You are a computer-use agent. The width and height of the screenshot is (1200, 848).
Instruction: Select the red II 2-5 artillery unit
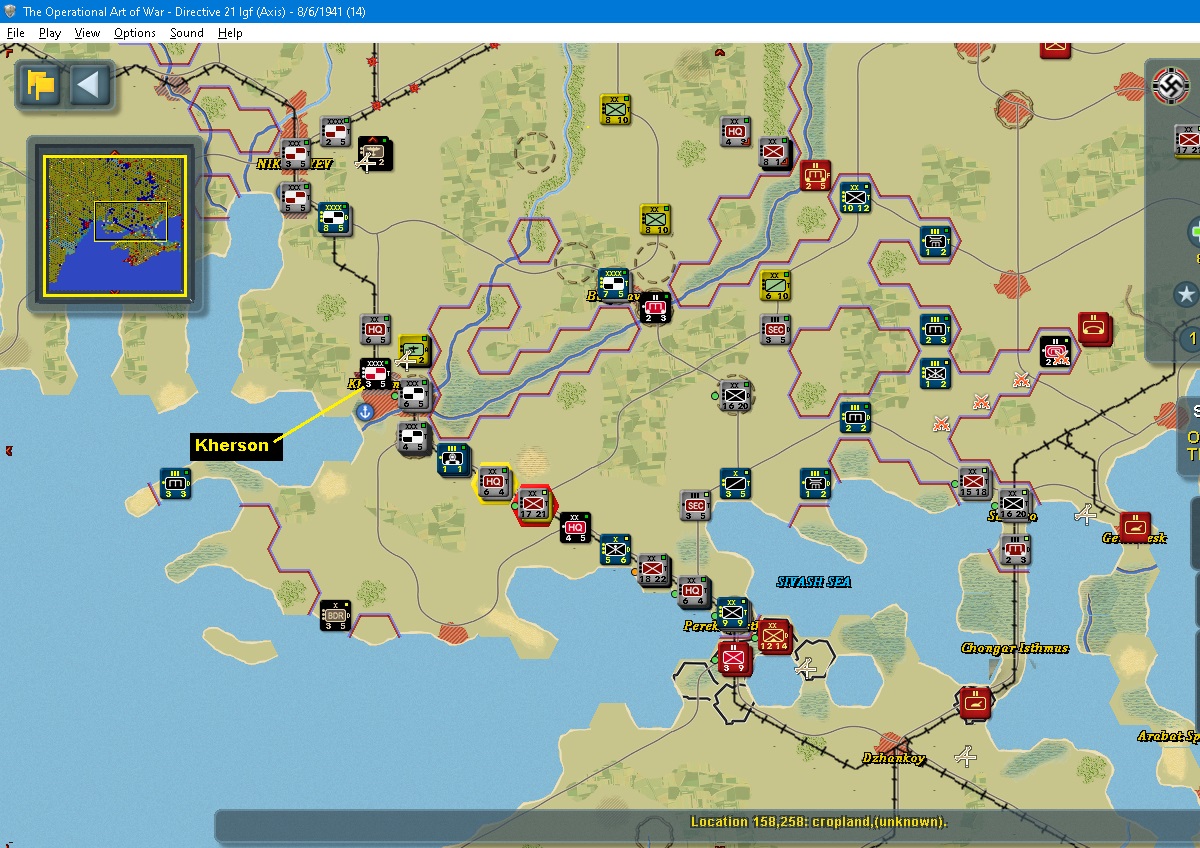[x=816, y=176]
